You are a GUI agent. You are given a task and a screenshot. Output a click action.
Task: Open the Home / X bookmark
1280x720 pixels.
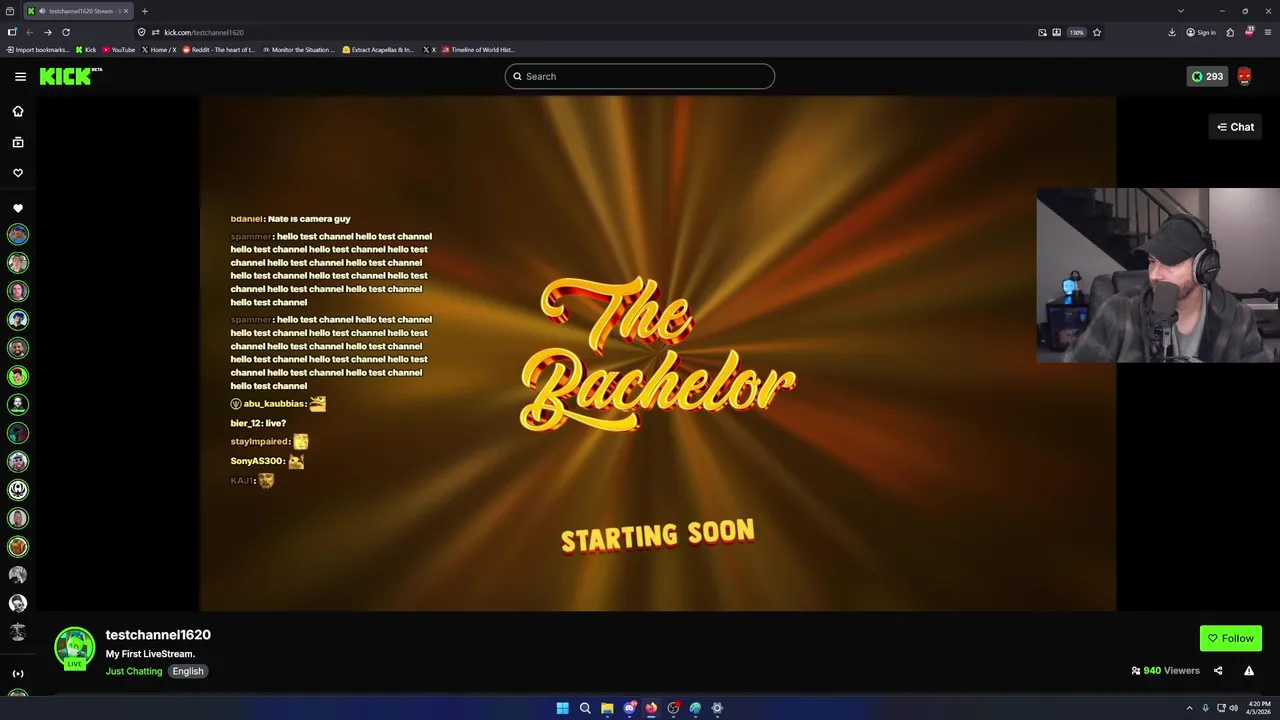pos(159,49)
